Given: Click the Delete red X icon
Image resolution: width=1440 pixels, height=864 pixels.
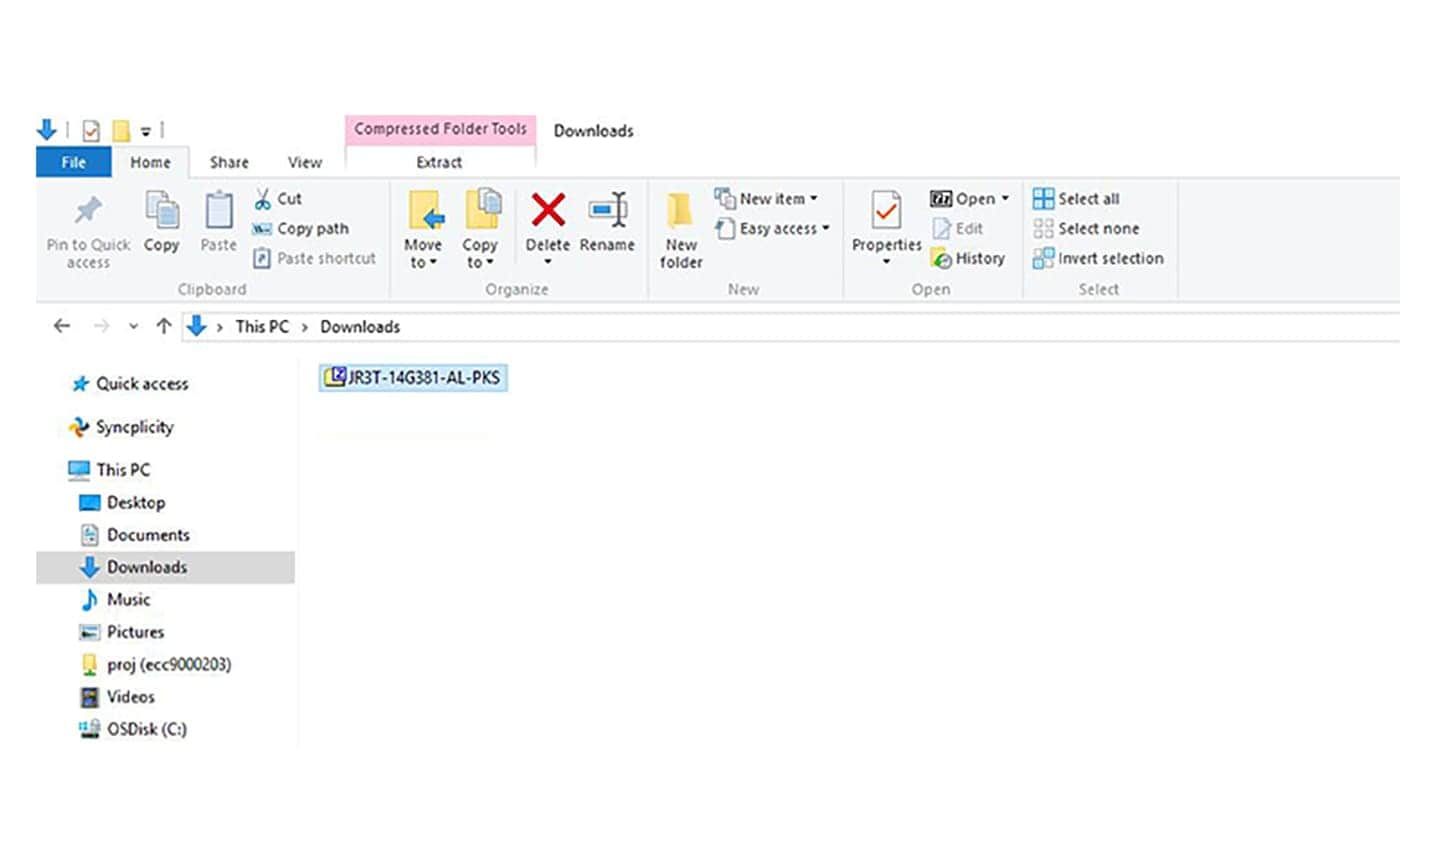Looking at the screenshot, I should pyautogui.click(x=547, y=211).
